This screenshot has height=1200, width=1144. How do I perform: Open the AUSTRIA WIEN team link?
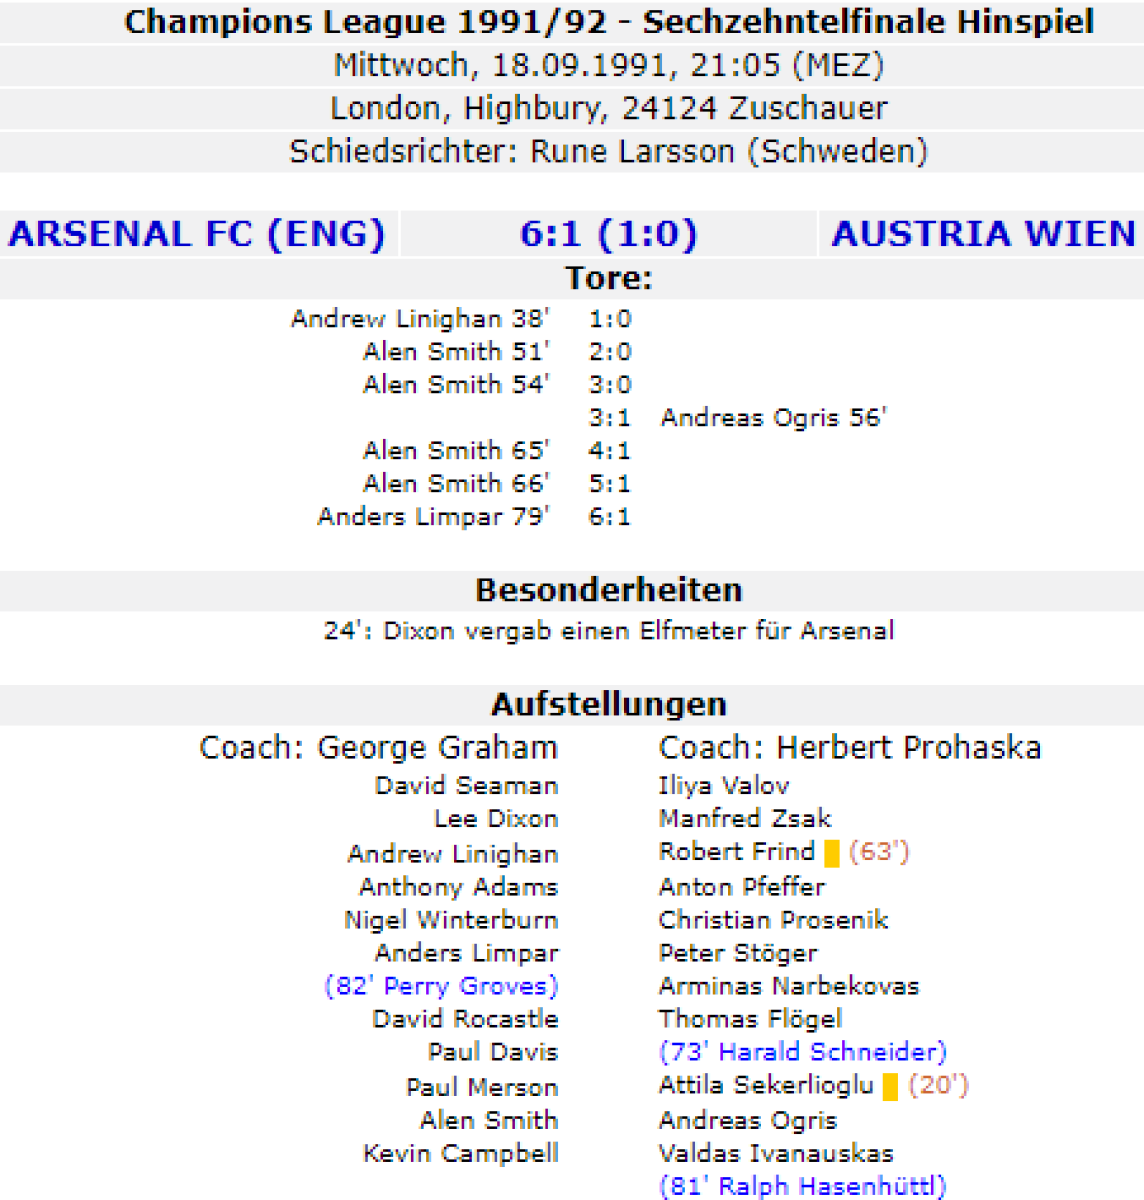click(x=983, y=234)
